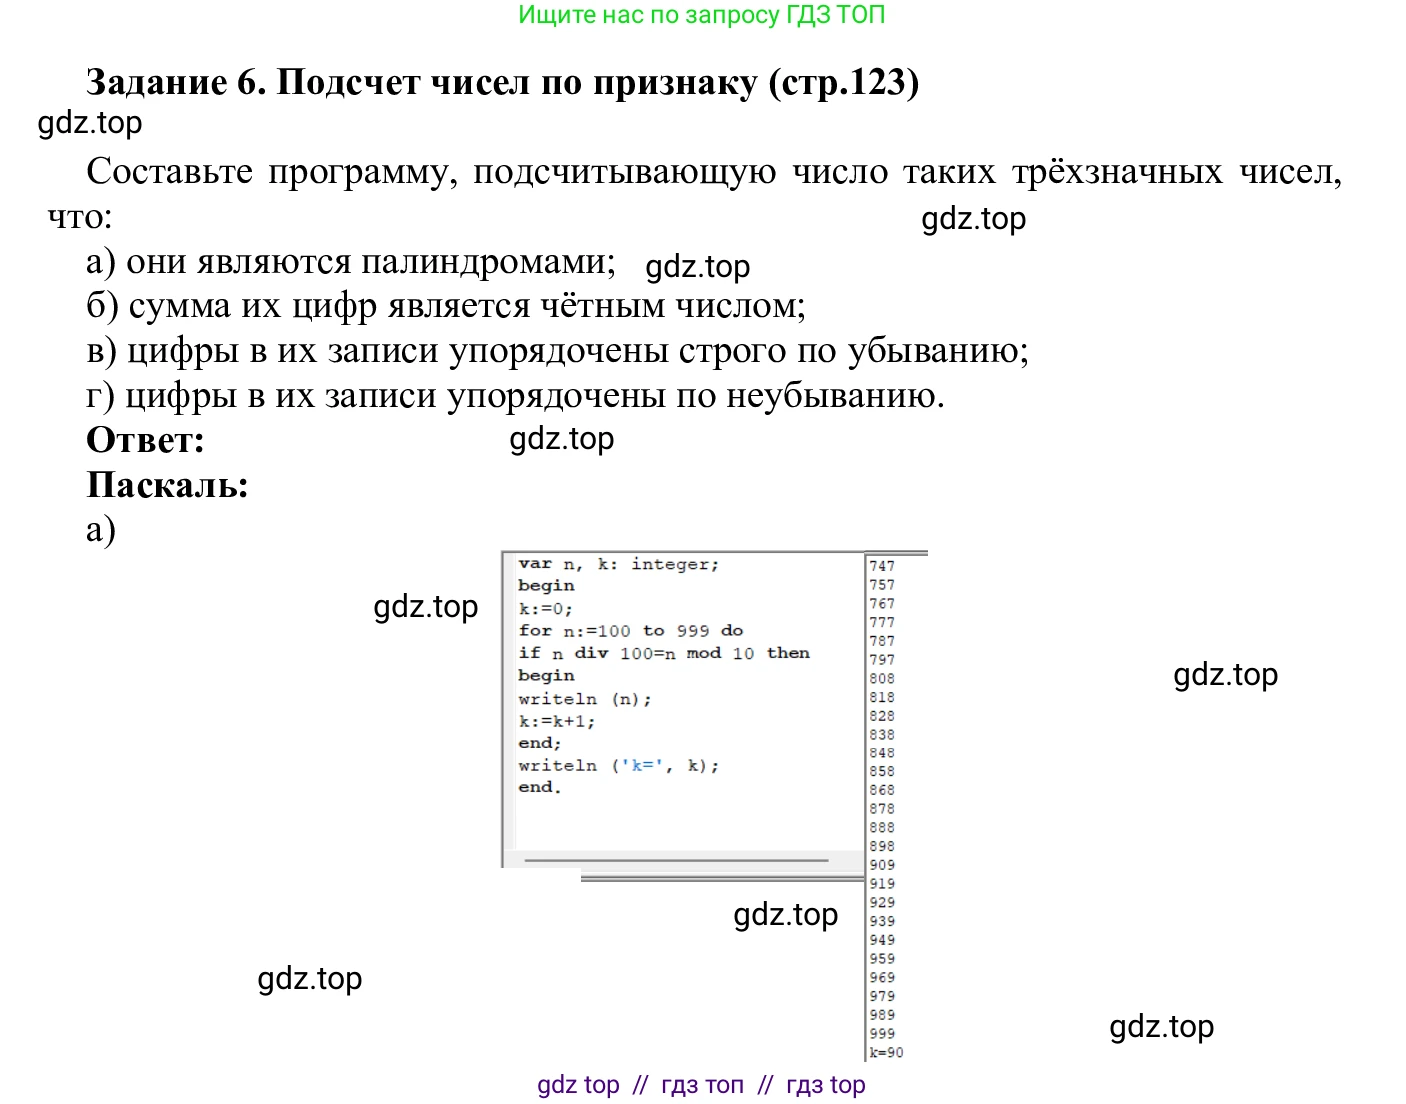
Task: Open the gdz top footer link
Action: point(578,1084)
